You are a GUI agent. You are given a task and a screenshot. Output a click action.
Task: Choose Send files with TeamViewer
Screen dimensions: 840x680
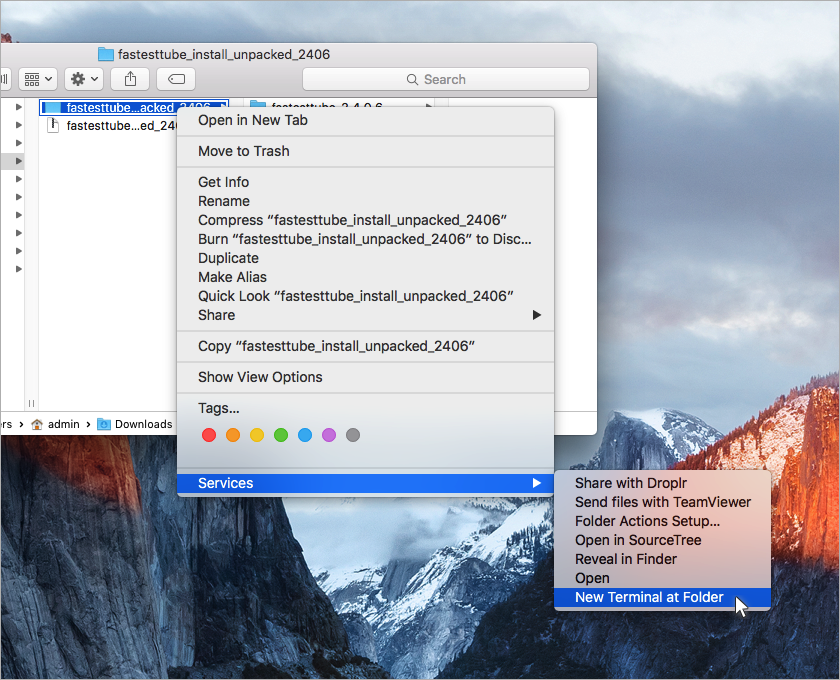coord(663,502)
